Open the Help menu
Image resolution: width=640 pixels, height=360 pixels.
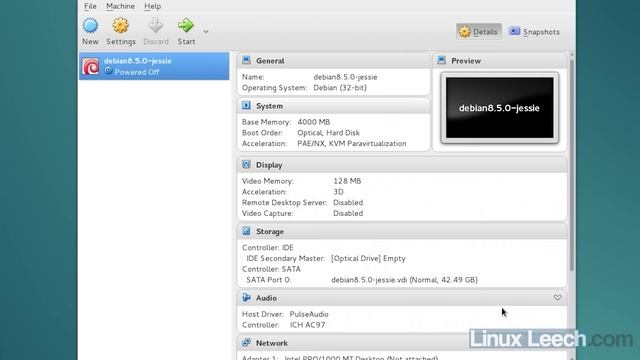click(x=152, y=6)
